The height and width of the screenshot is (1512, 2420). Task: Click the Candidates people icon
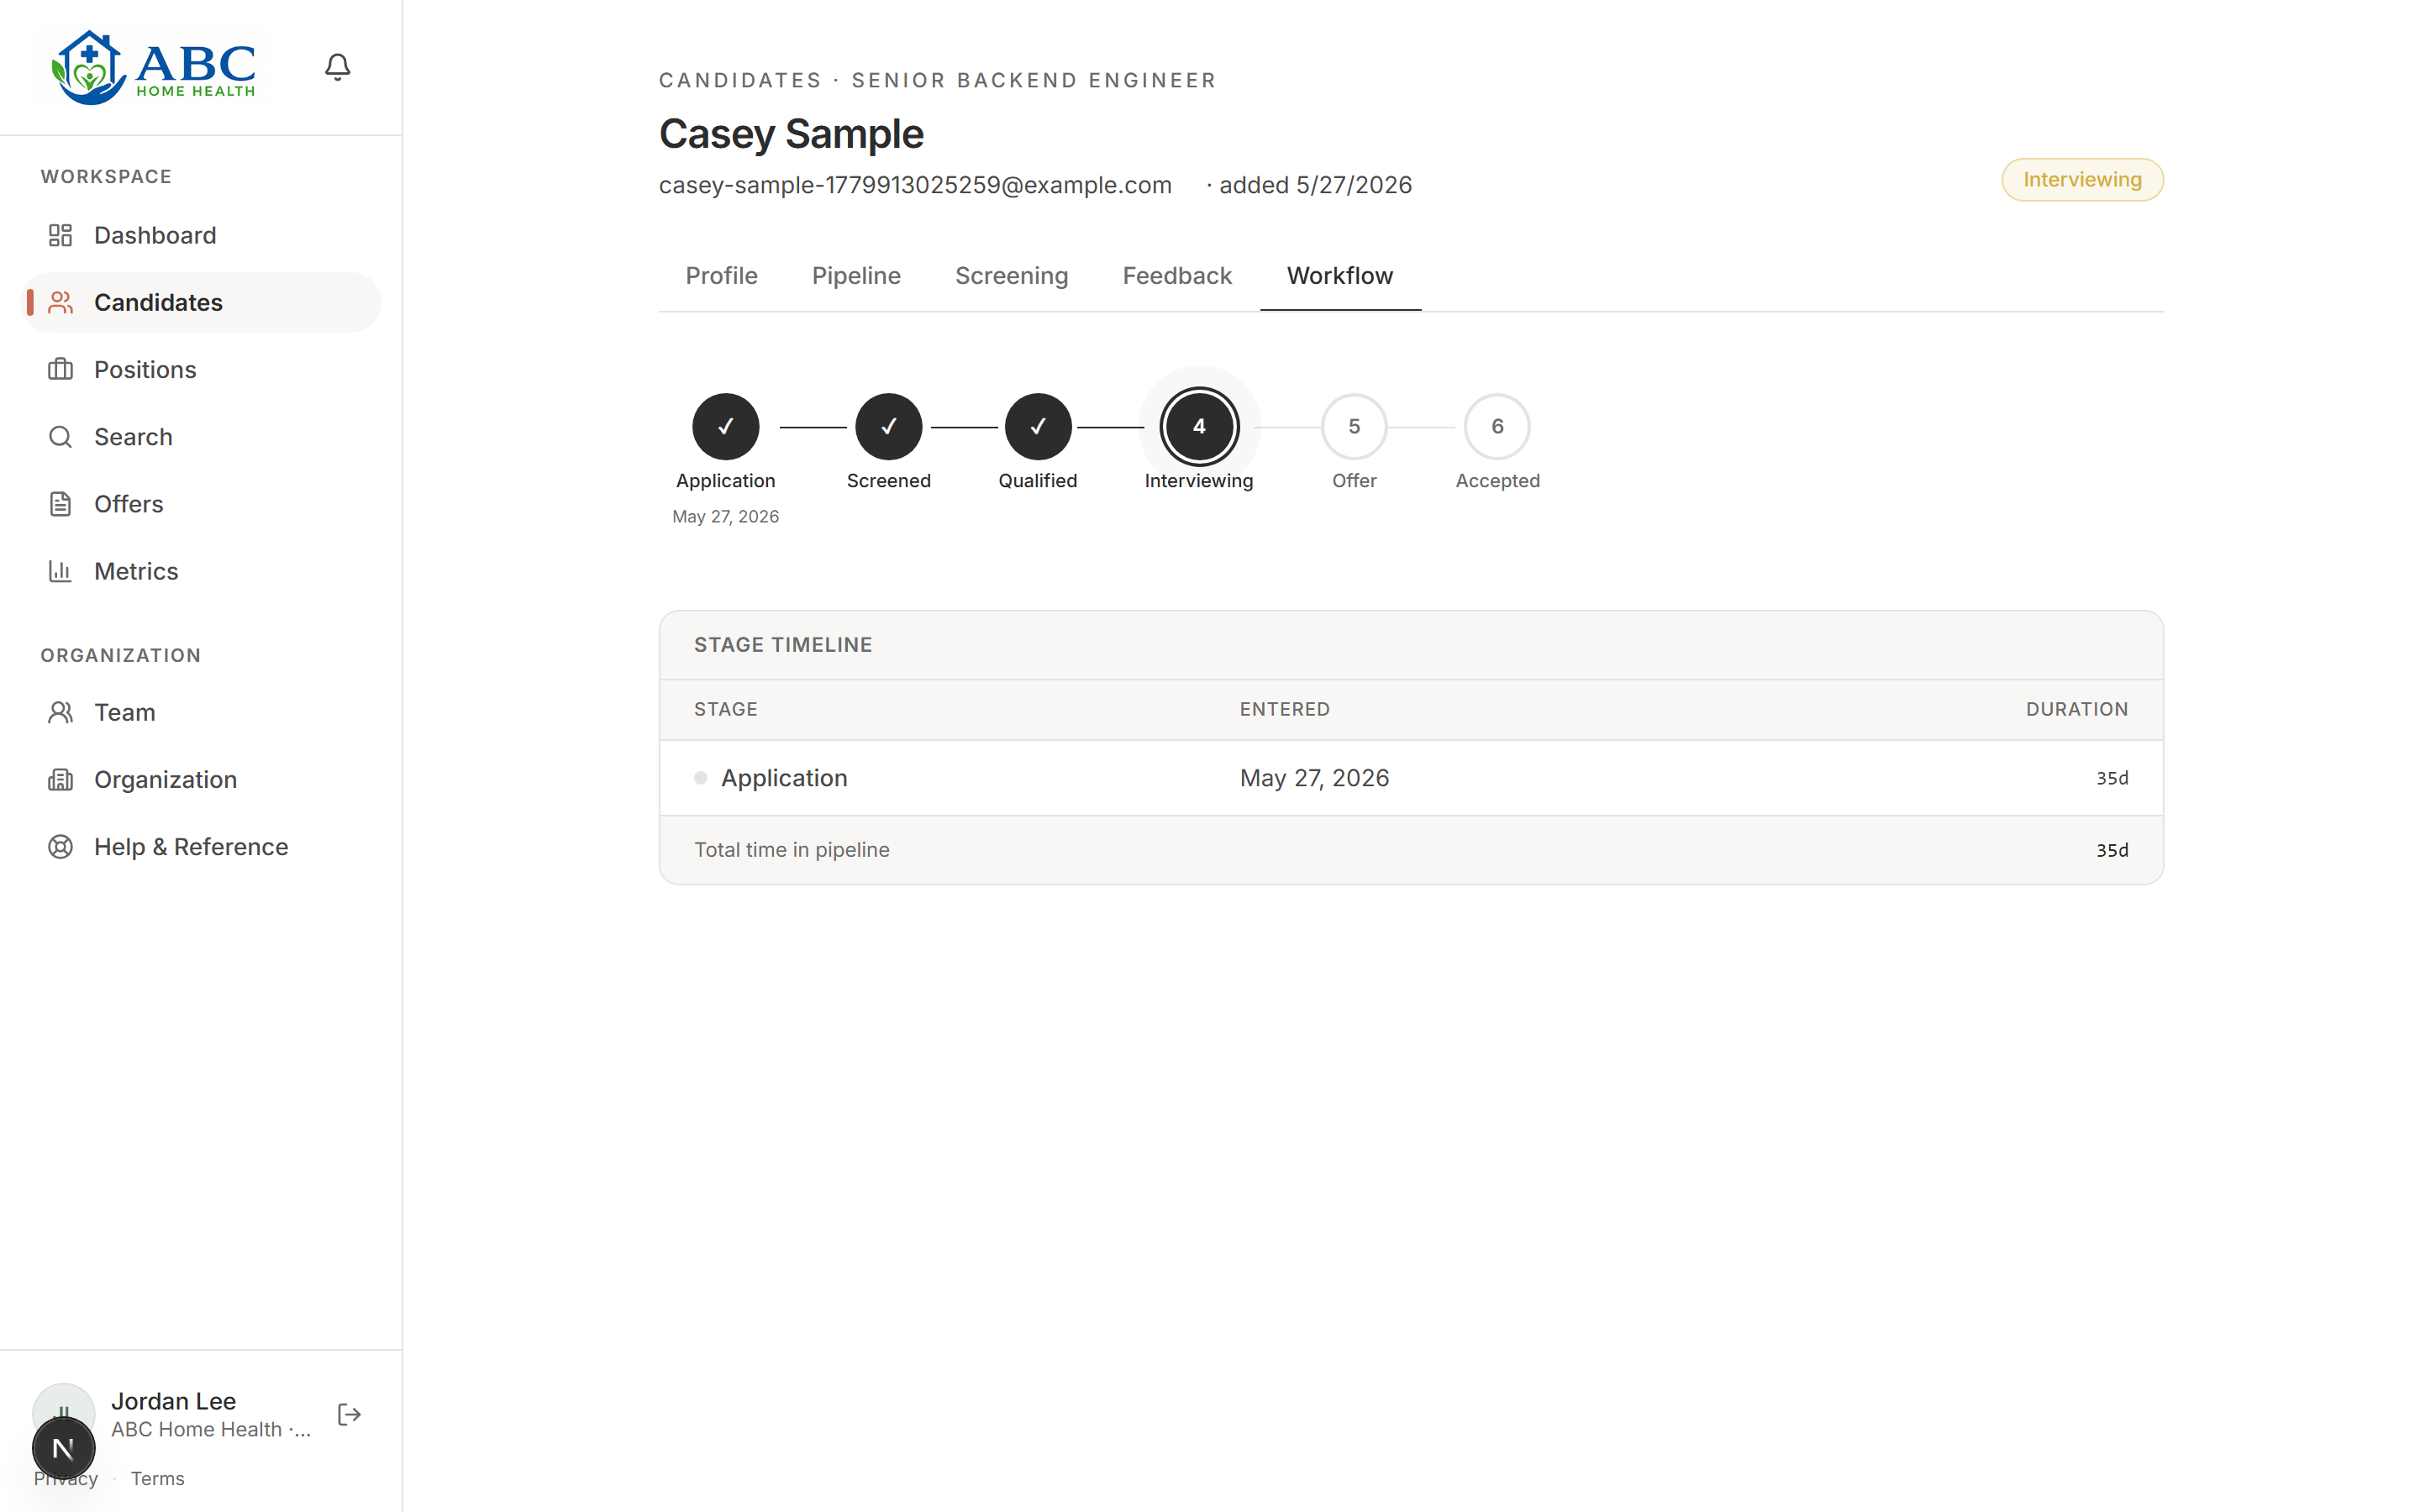60,302
